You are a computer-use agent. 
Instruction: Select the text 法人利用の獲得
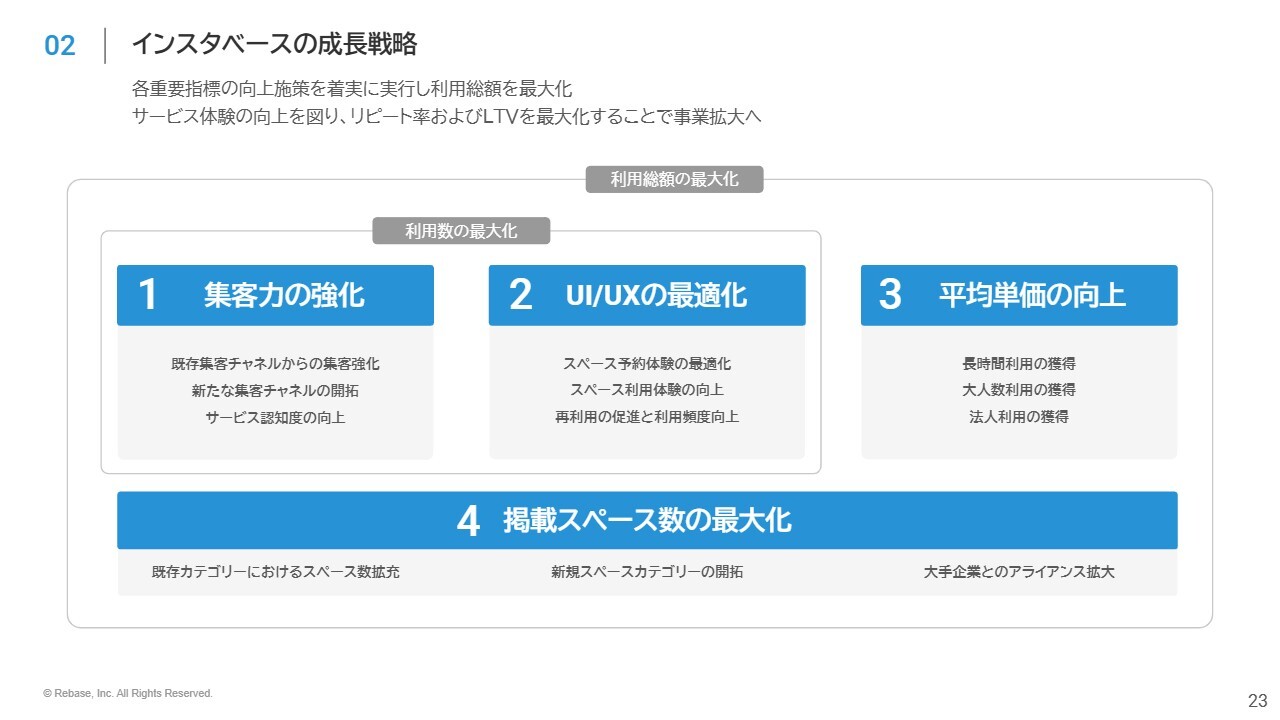click(1019, 417)
